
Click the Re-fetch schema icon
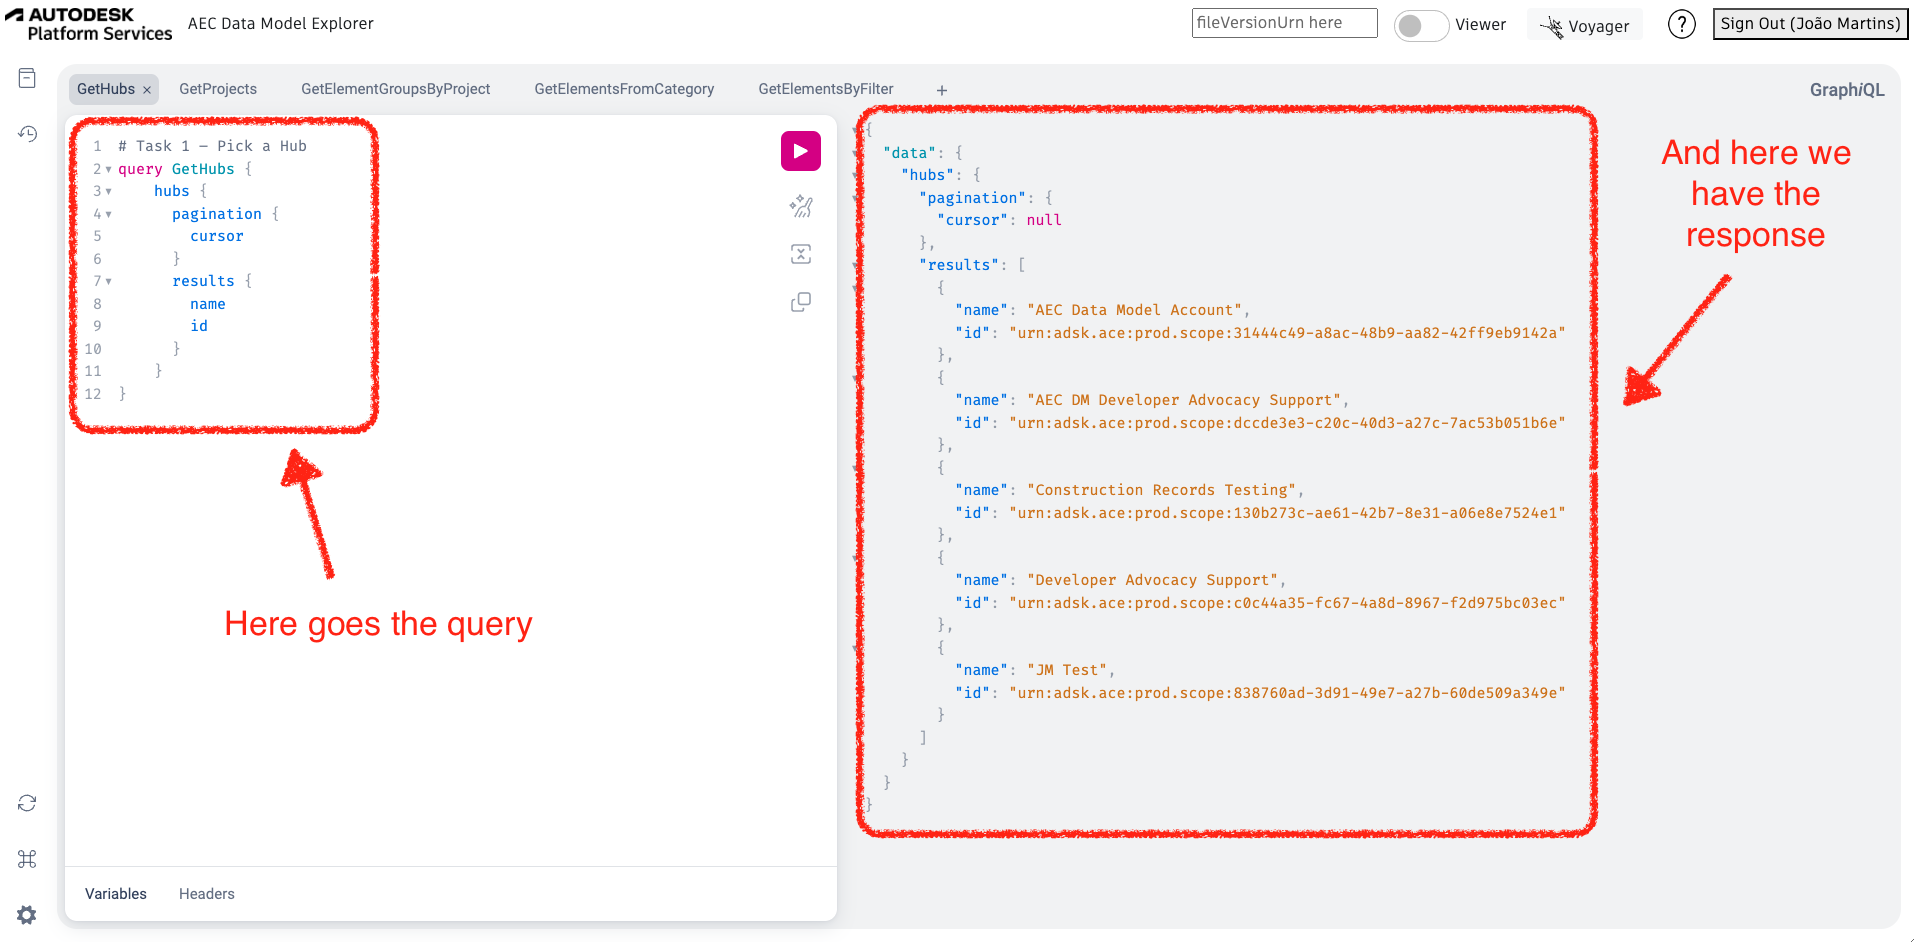coord(27,803)
